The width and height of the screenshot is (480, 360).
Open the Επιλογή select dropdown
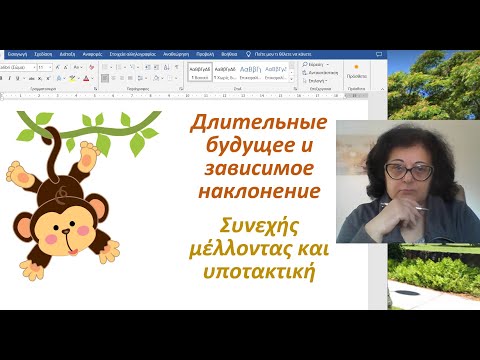[x=315, y=81]
